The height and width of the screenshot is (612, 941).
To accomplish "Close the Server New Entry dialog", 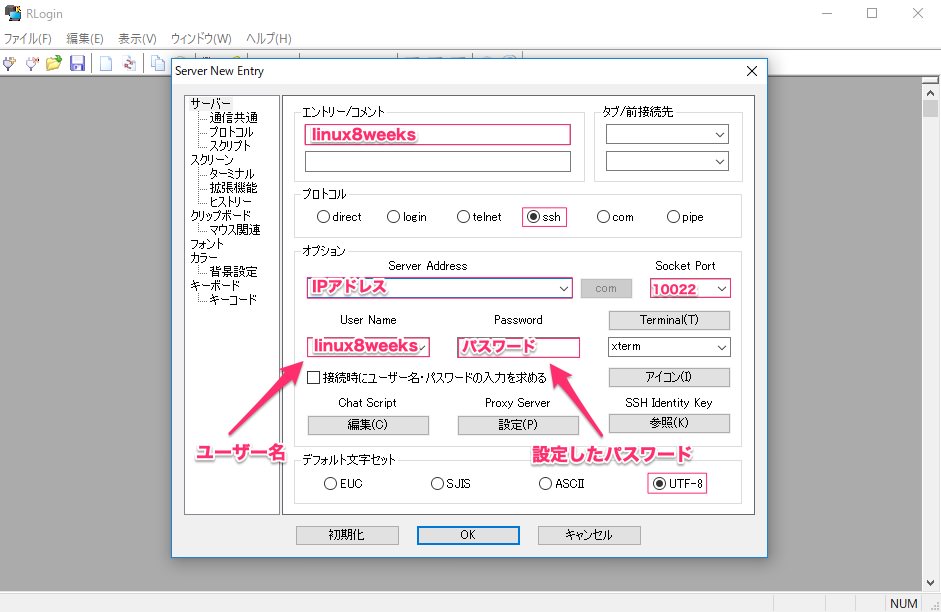I will pos(751,71).
